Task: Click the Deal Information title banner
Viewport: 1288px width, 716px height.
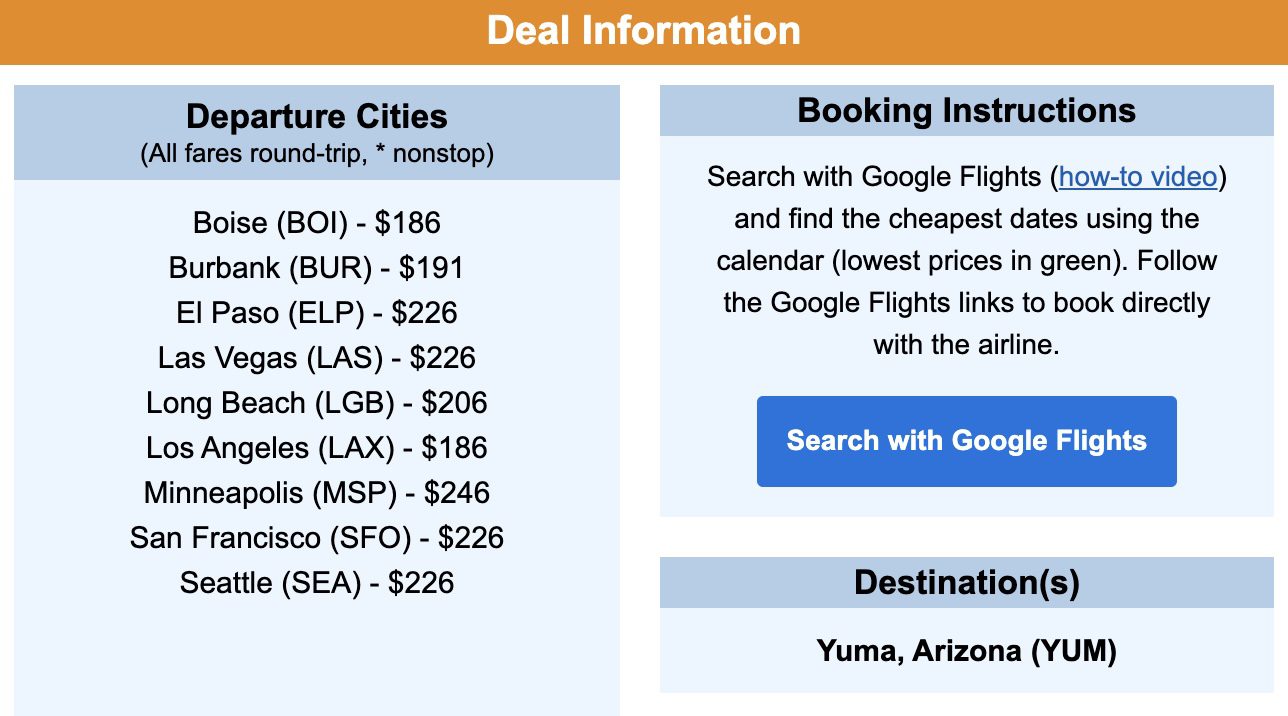Action: click(x=644, y=30)
